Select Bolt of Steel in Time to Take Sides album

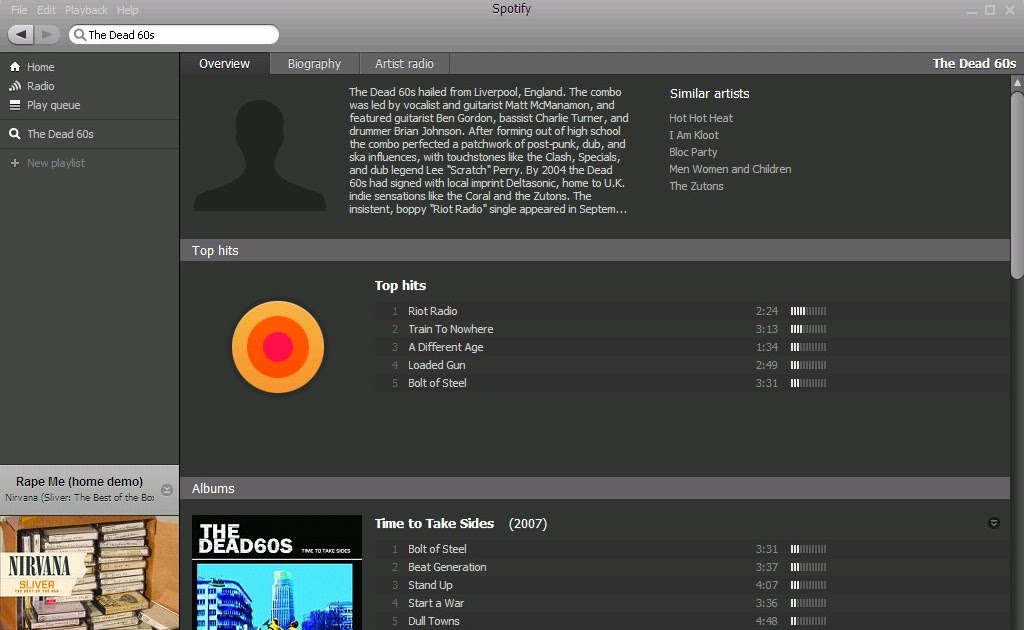pyautogui.click(x=437, y=549)
